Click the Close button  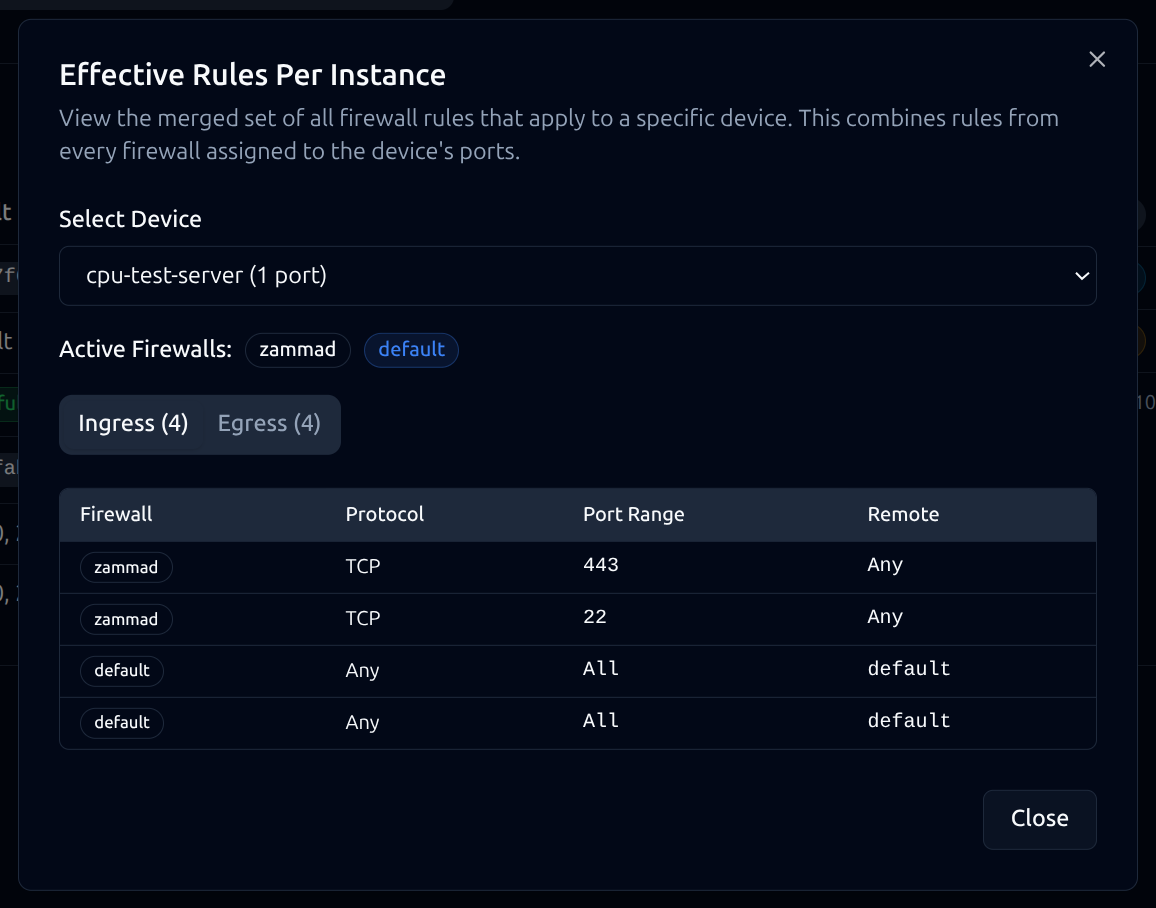click(x=1039, y=819)
